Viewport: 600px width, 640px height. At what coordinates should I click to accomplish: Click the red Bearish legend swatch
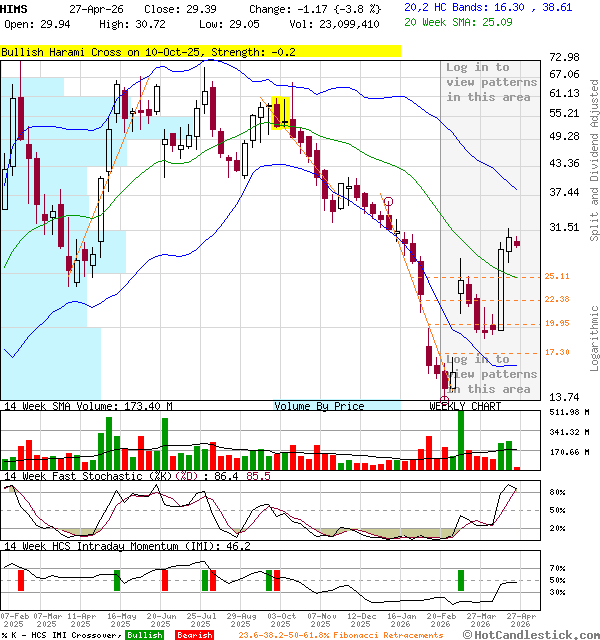point(194,634)
